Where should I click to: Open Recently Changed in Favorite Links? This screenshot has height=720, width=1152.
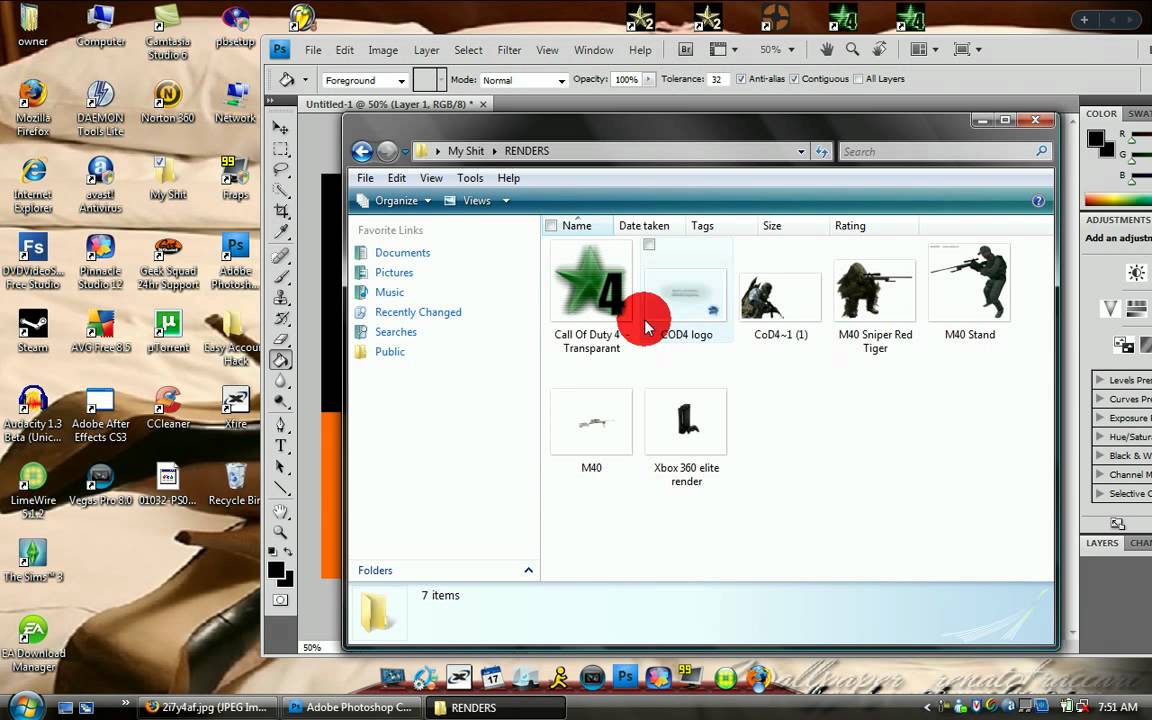(x=418, y=312)
